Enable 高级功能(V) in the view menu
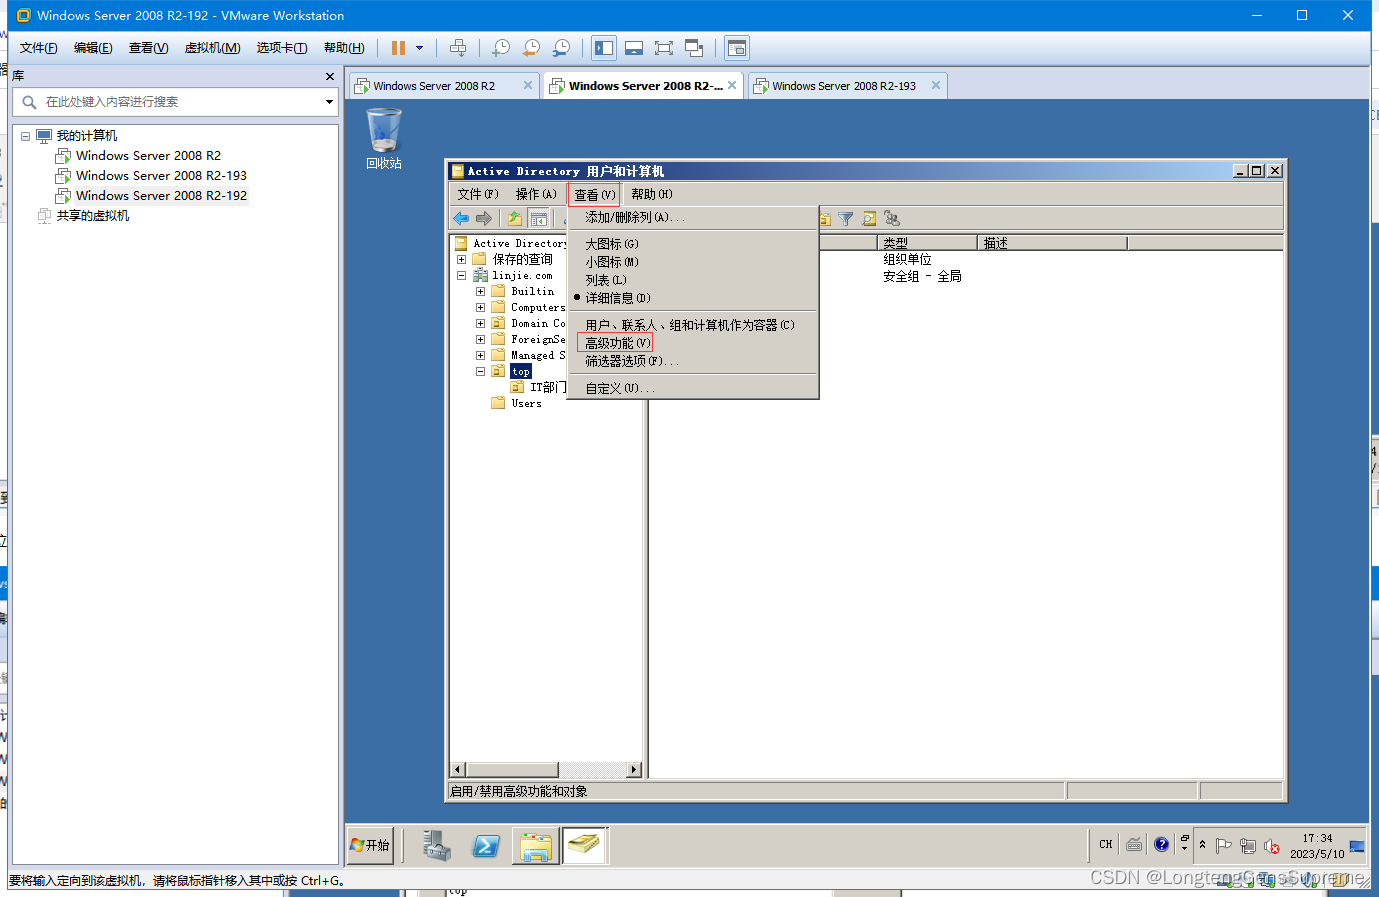 coord(693,343)
